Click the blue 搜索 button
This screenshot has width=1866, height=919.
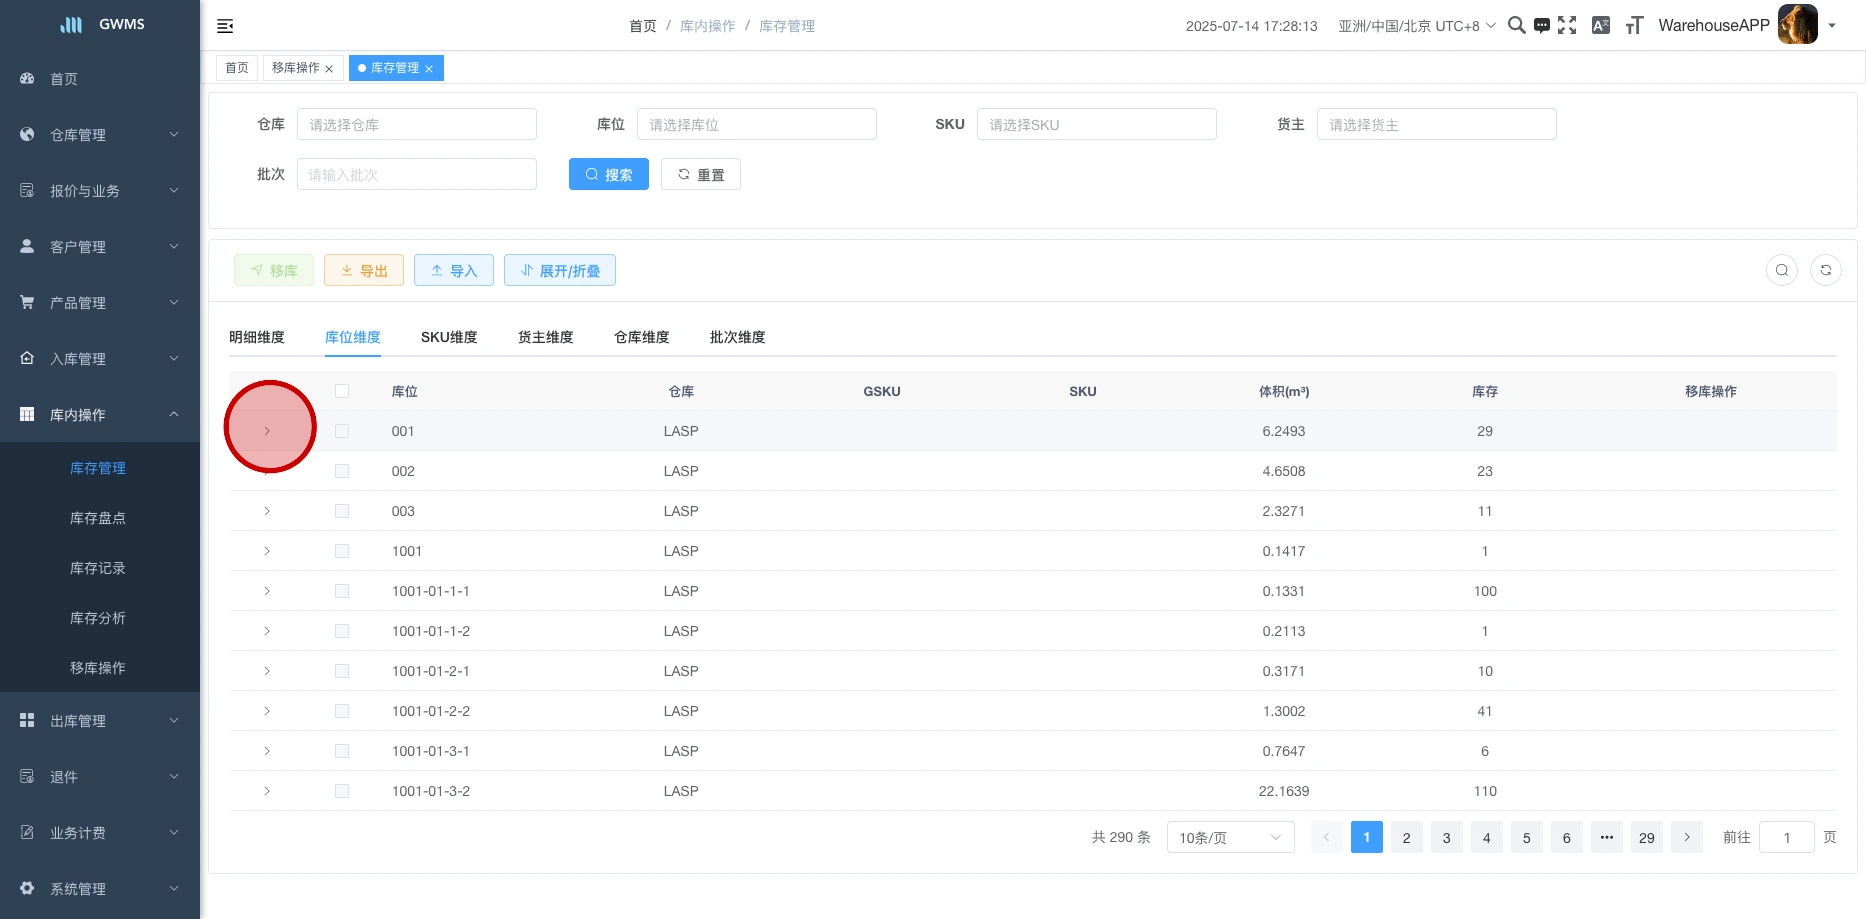click(608, 174)
